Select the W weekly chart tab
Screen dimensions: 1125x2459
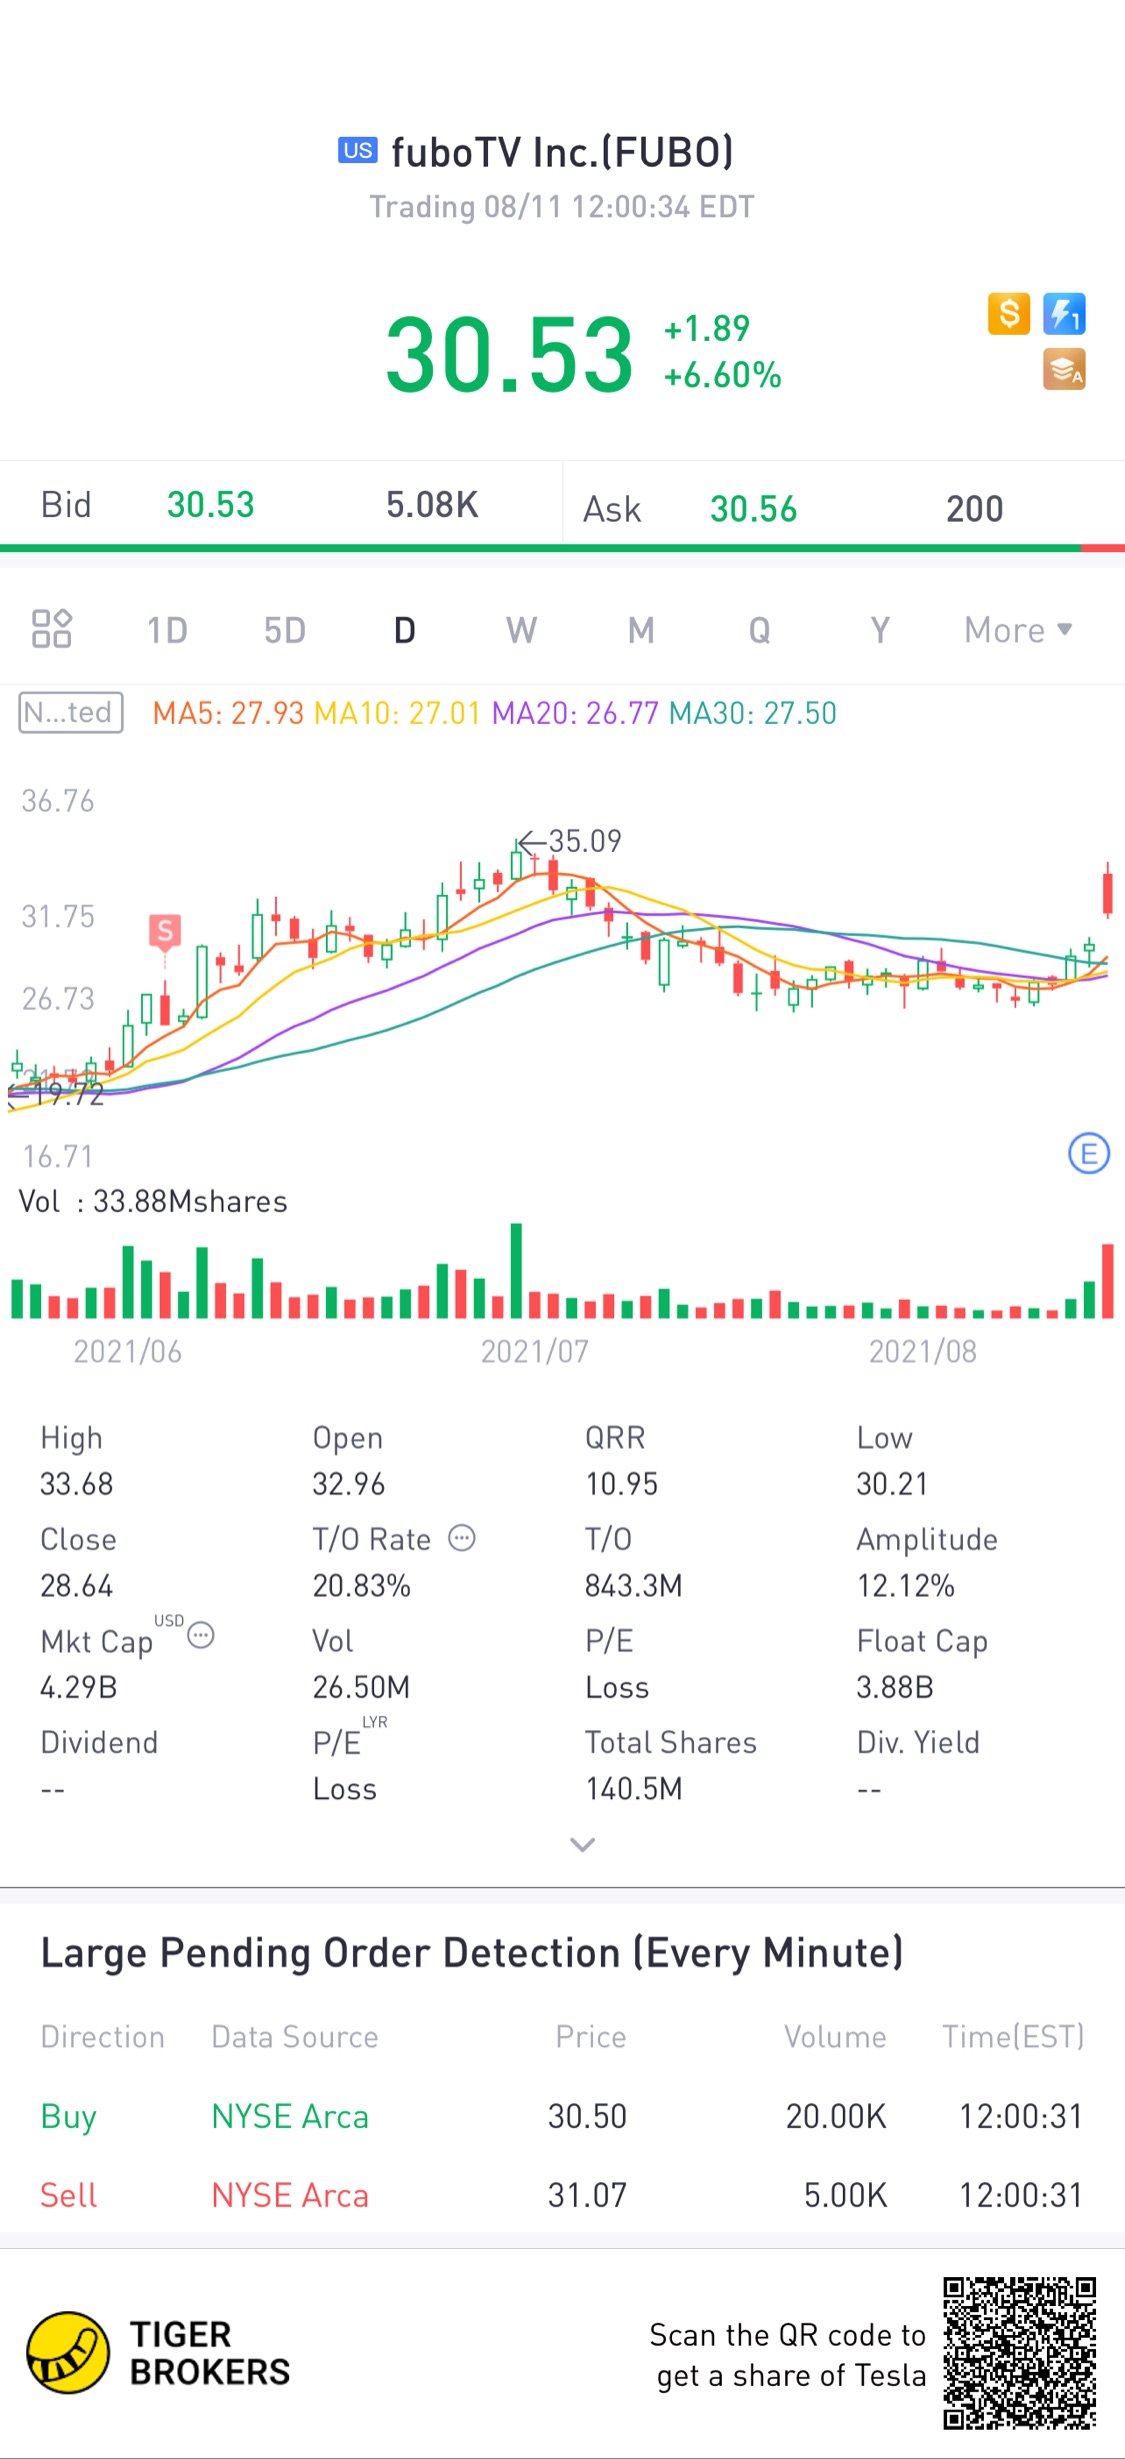click(522, 630)
